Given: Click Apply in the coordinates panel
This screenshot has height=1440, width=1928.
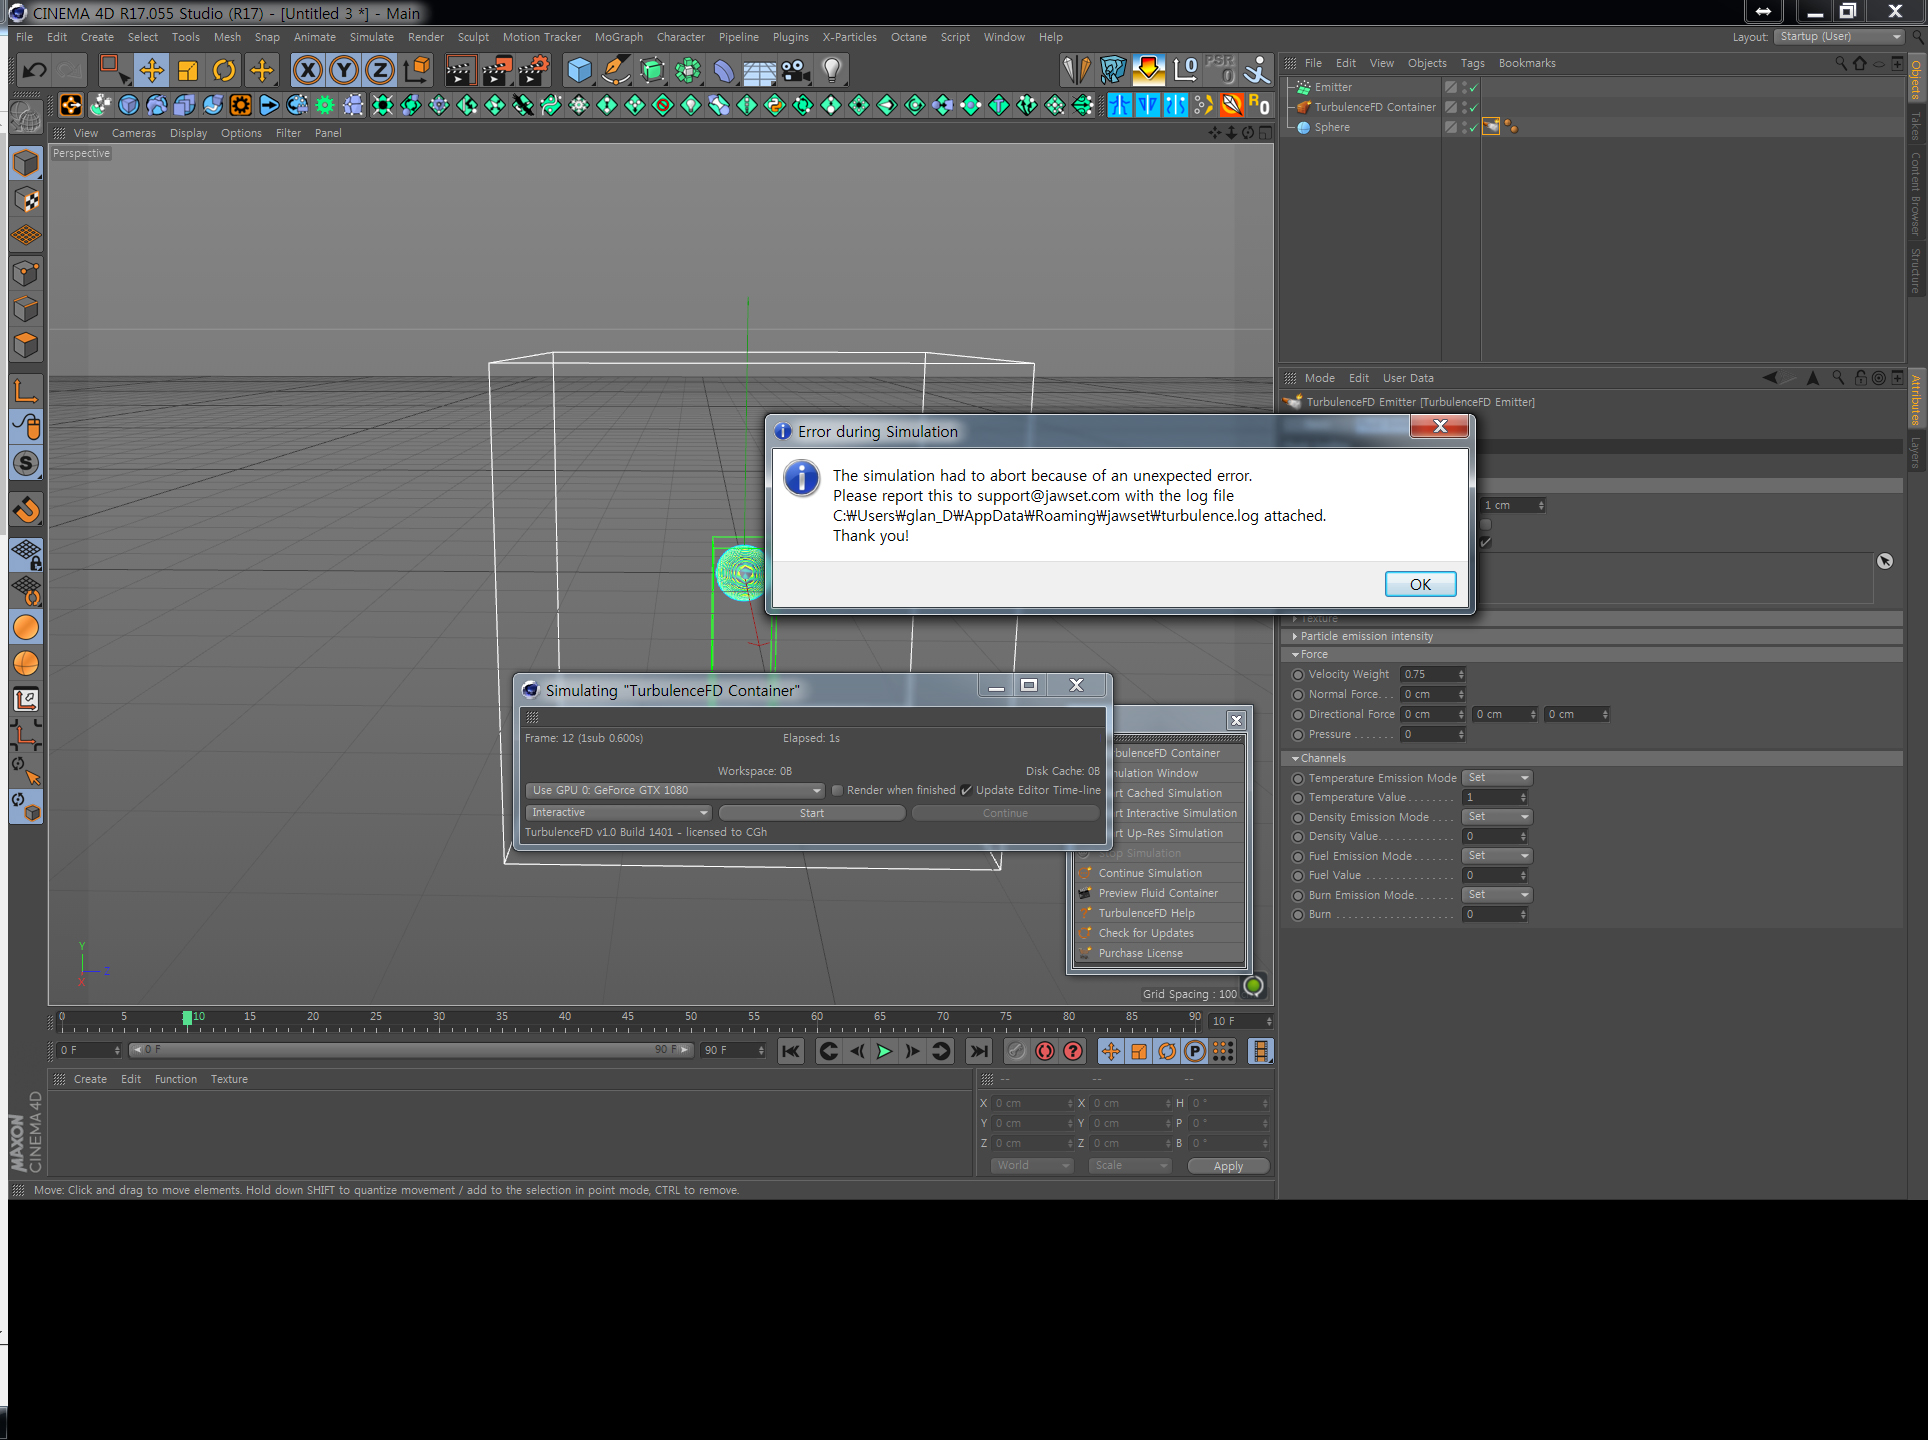Looking at the screenshot, I should coord(1228,1166).
